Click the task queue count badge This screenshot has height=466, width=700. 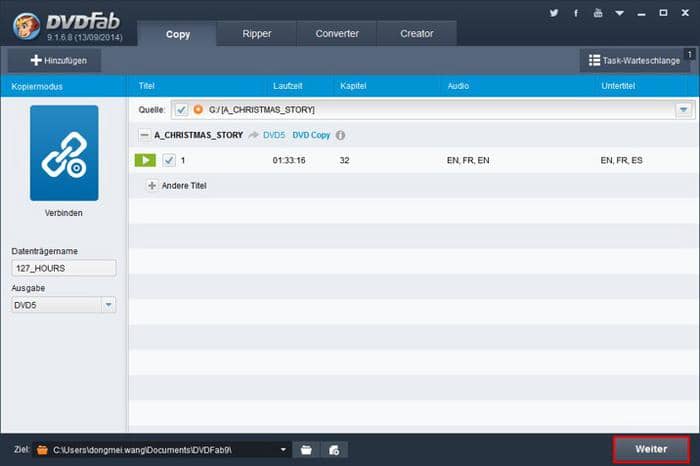pyautogui.click(x=690, y=54)
